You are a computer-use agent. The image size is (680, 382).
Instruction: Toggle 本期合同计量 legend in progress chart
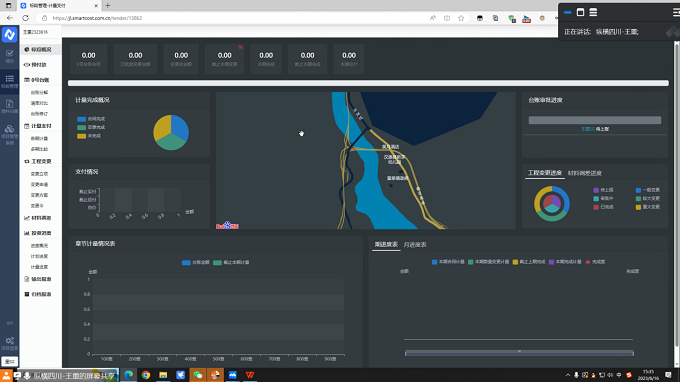point(448,262)
